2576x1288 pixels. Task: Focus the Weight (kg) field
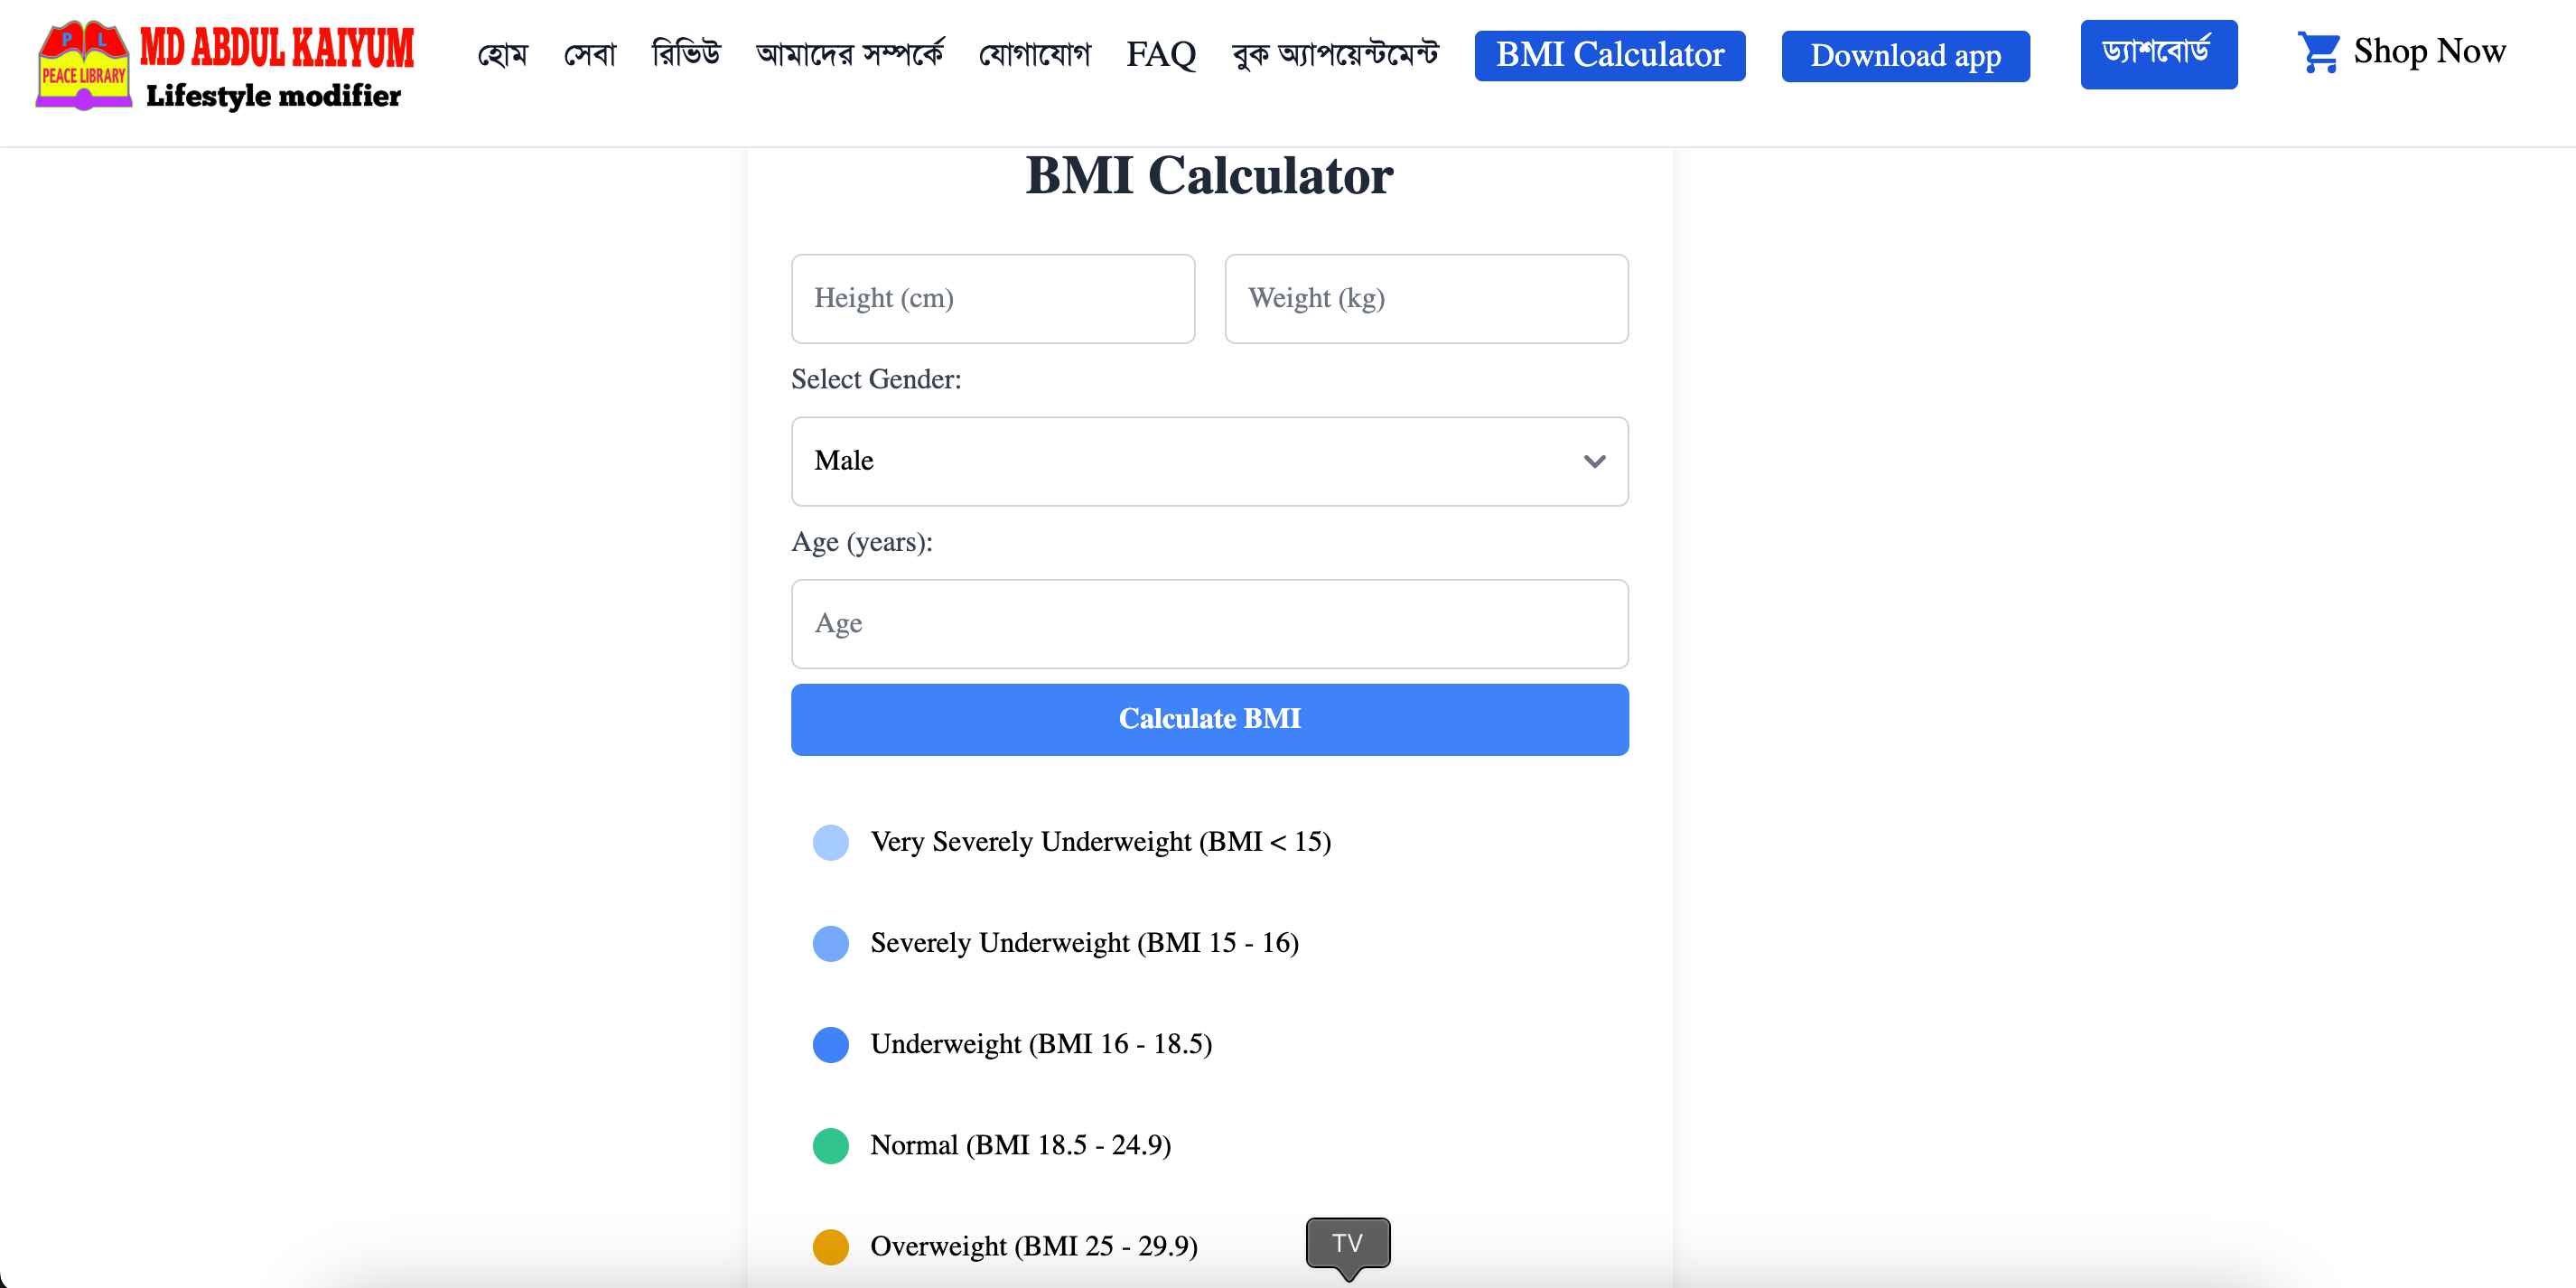1426,299
